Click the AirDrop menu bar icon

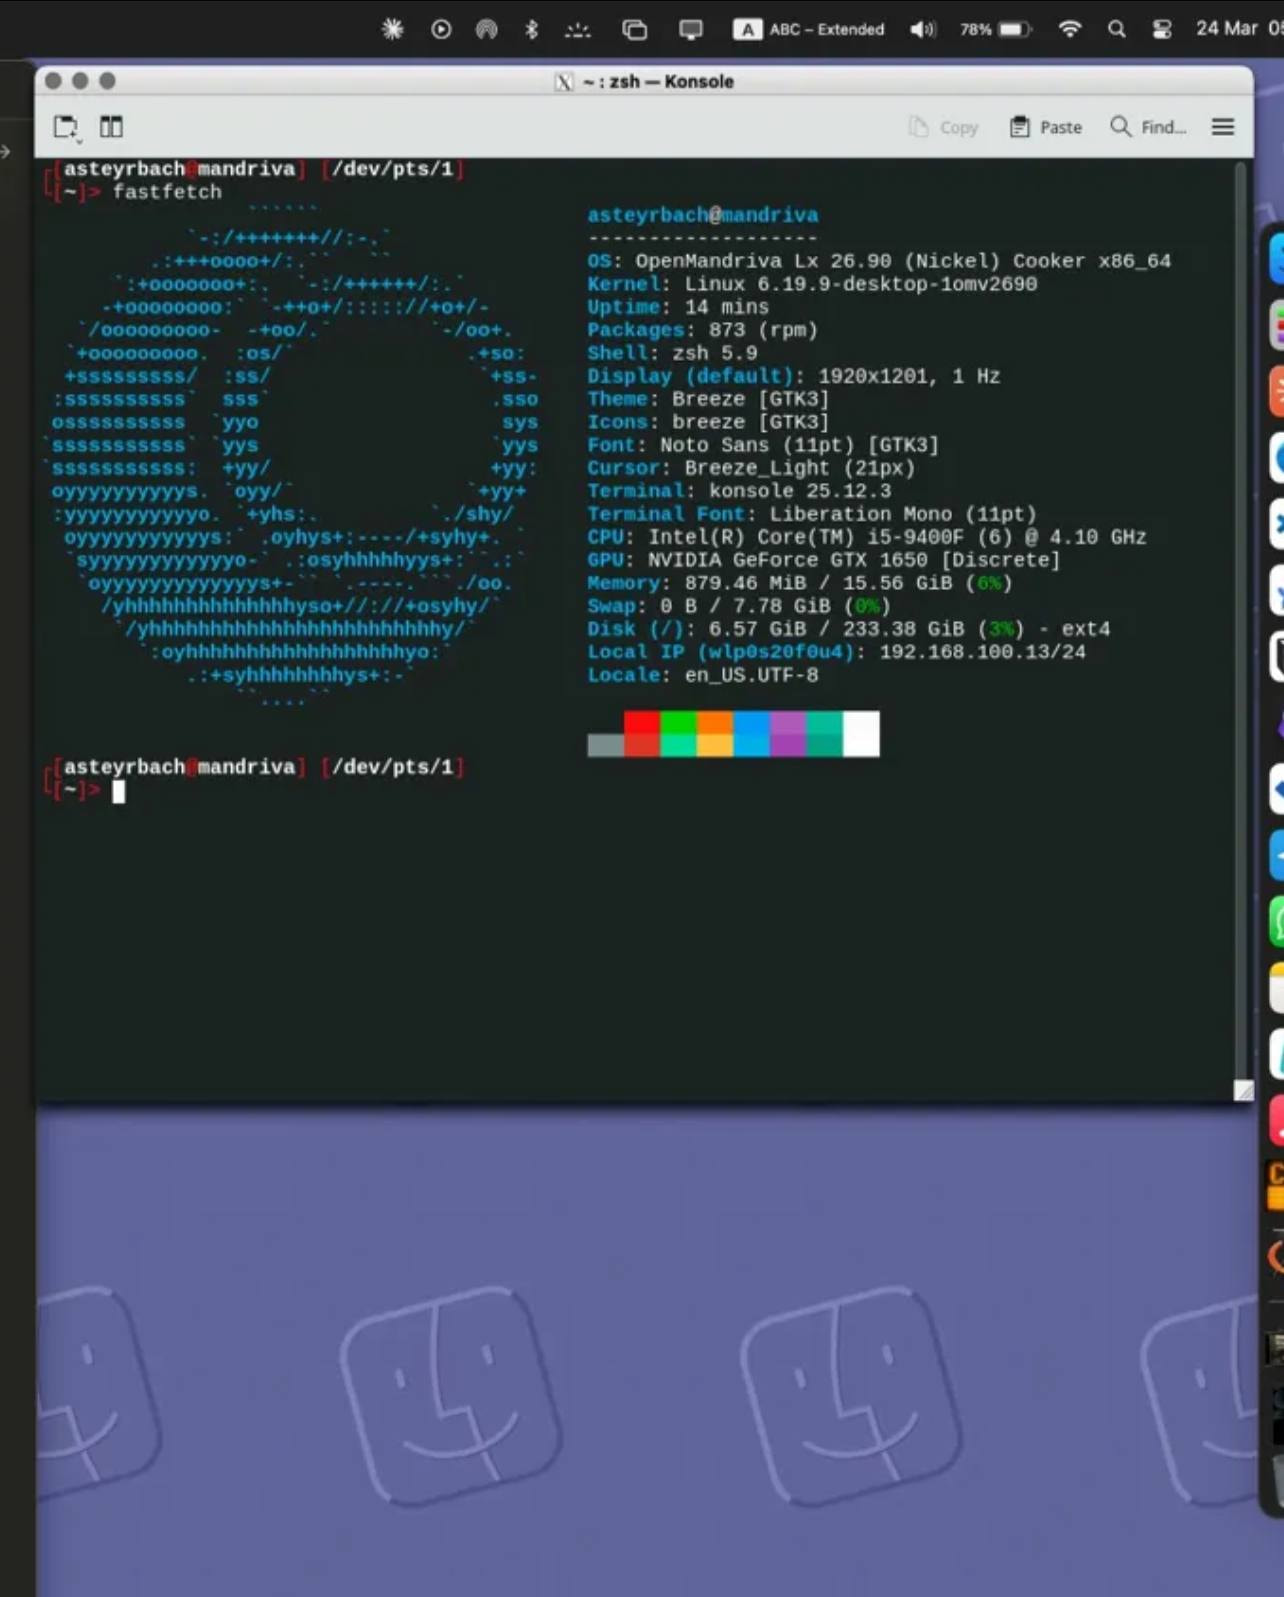point(486,29)
